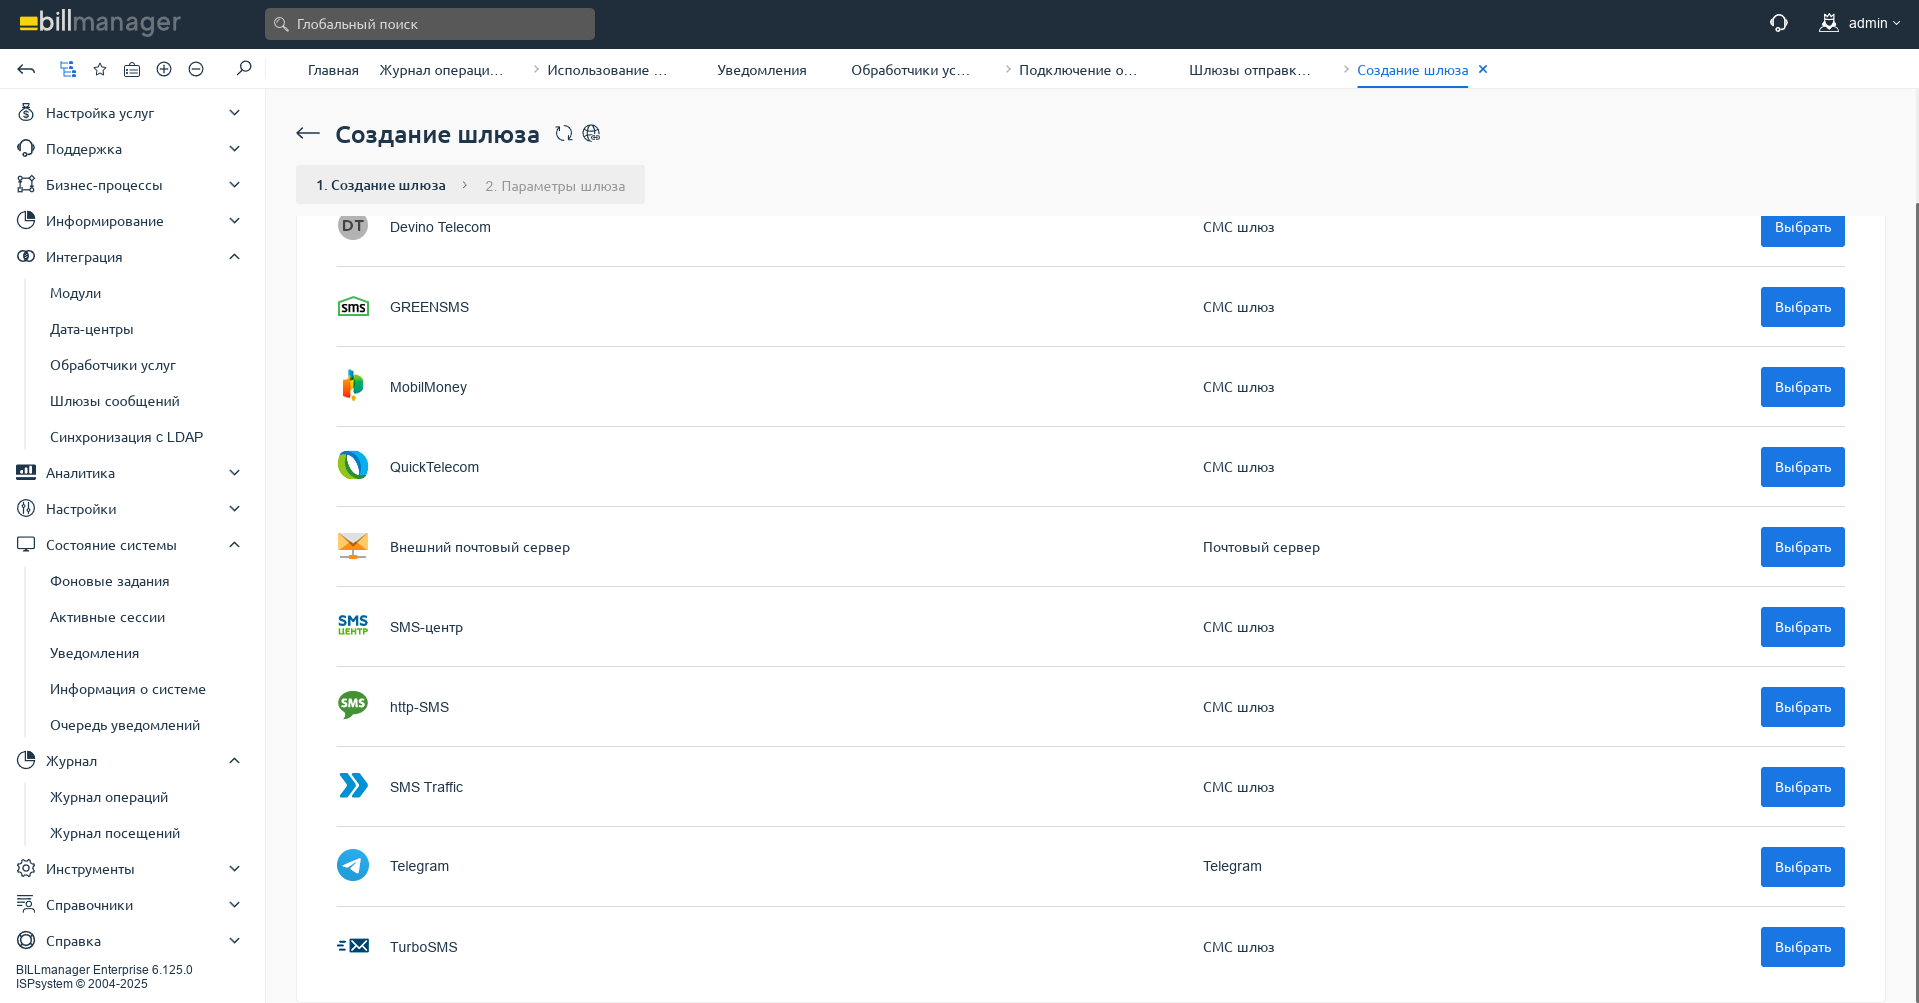
Task: Click the expand-all plus circle icon
Action: click(x=164, y=69)
